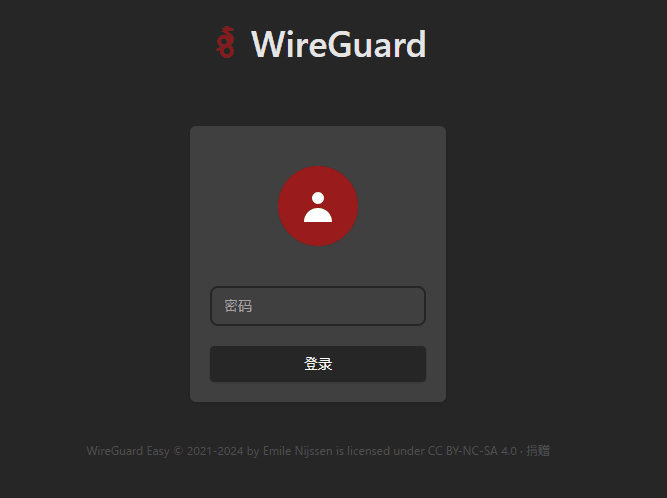Click the red WireGuard dragon logo

tap(225, 42)
